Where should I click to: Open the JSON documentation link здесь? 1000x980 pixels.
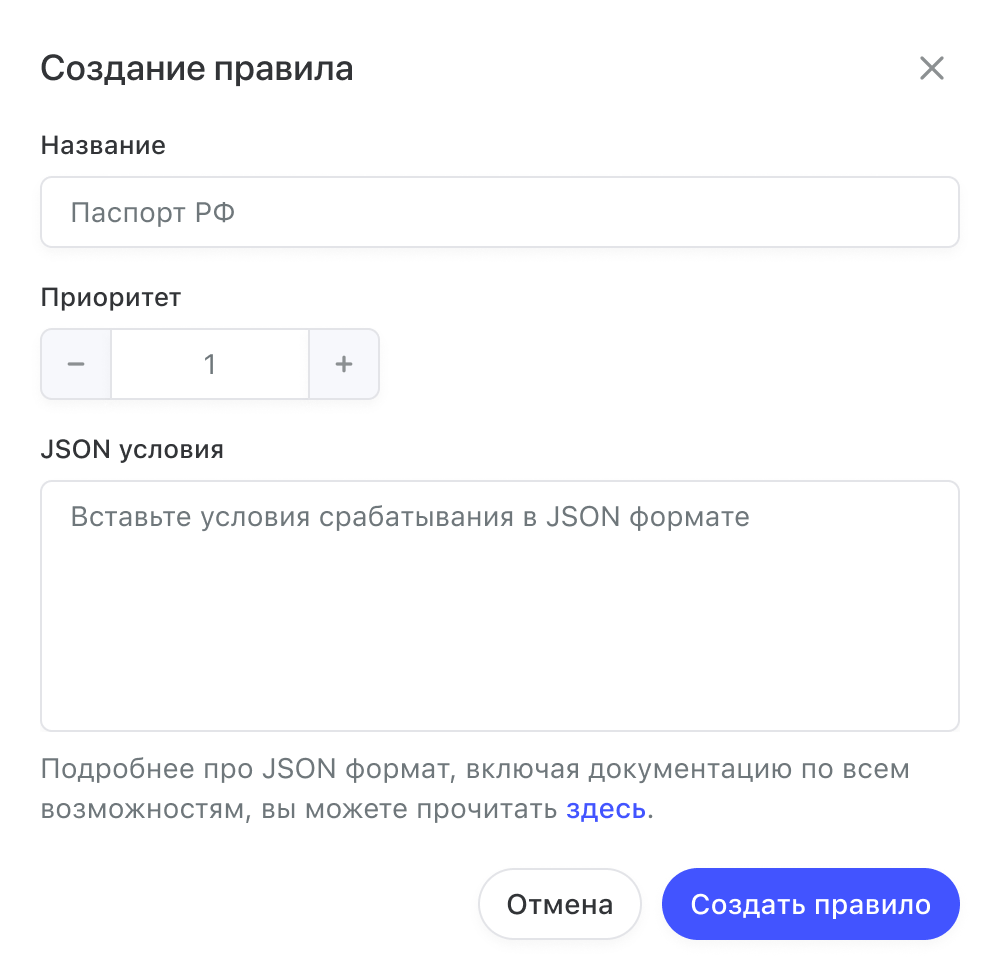point(606,808)
